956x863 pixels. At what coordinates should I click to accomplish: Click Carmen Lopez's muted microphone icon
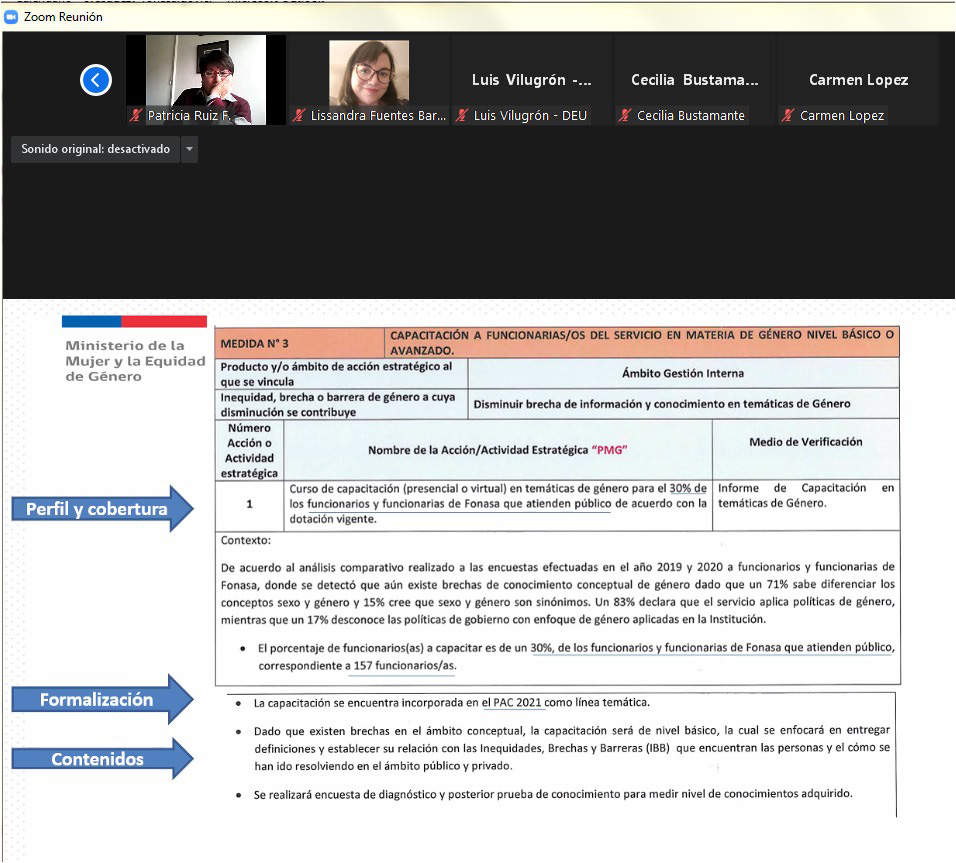[788, 116]
